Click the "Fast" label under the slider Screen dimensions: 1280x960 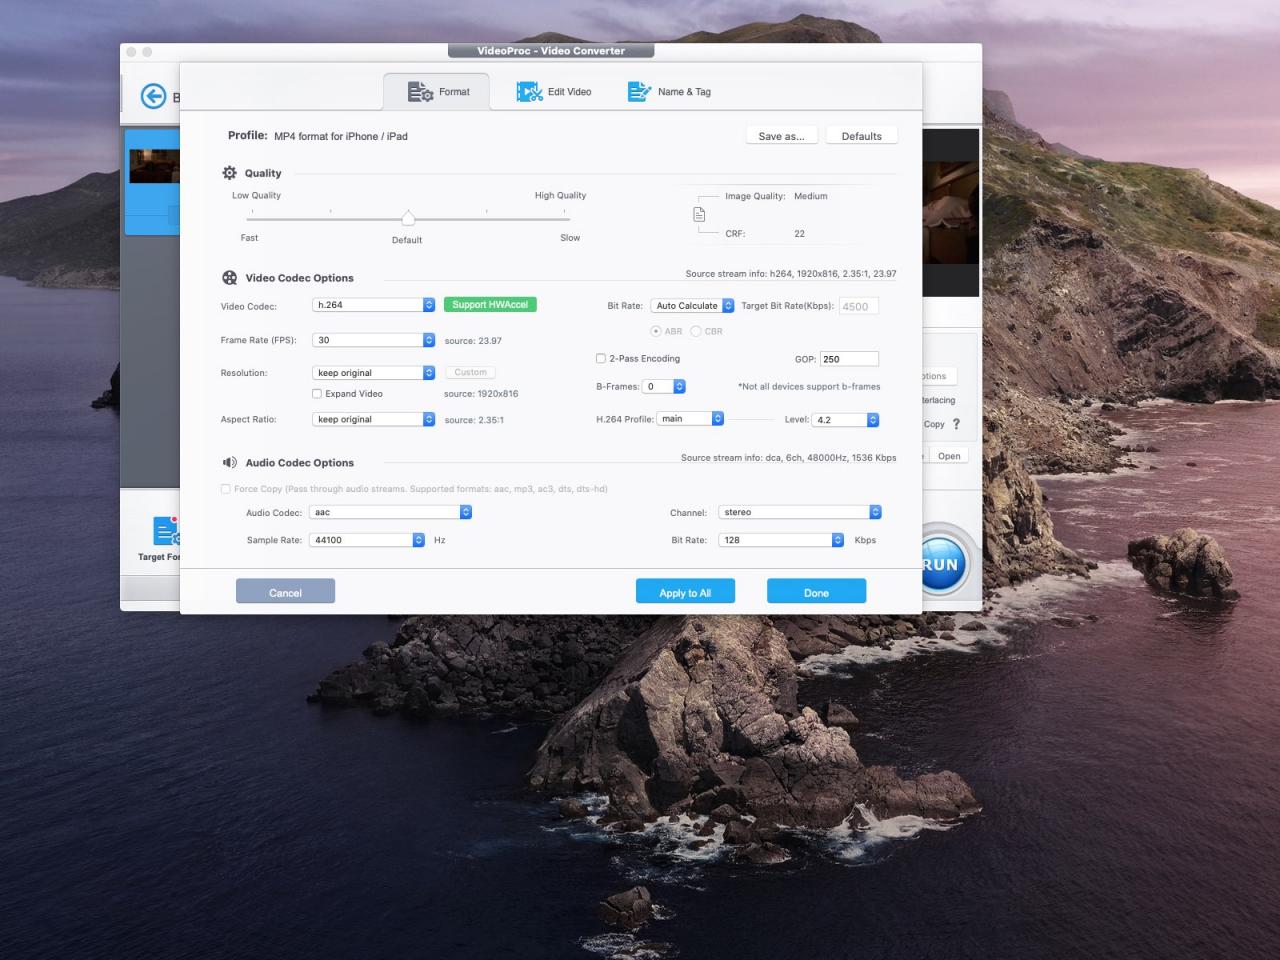pyautogui.click(x=249, y=238)
